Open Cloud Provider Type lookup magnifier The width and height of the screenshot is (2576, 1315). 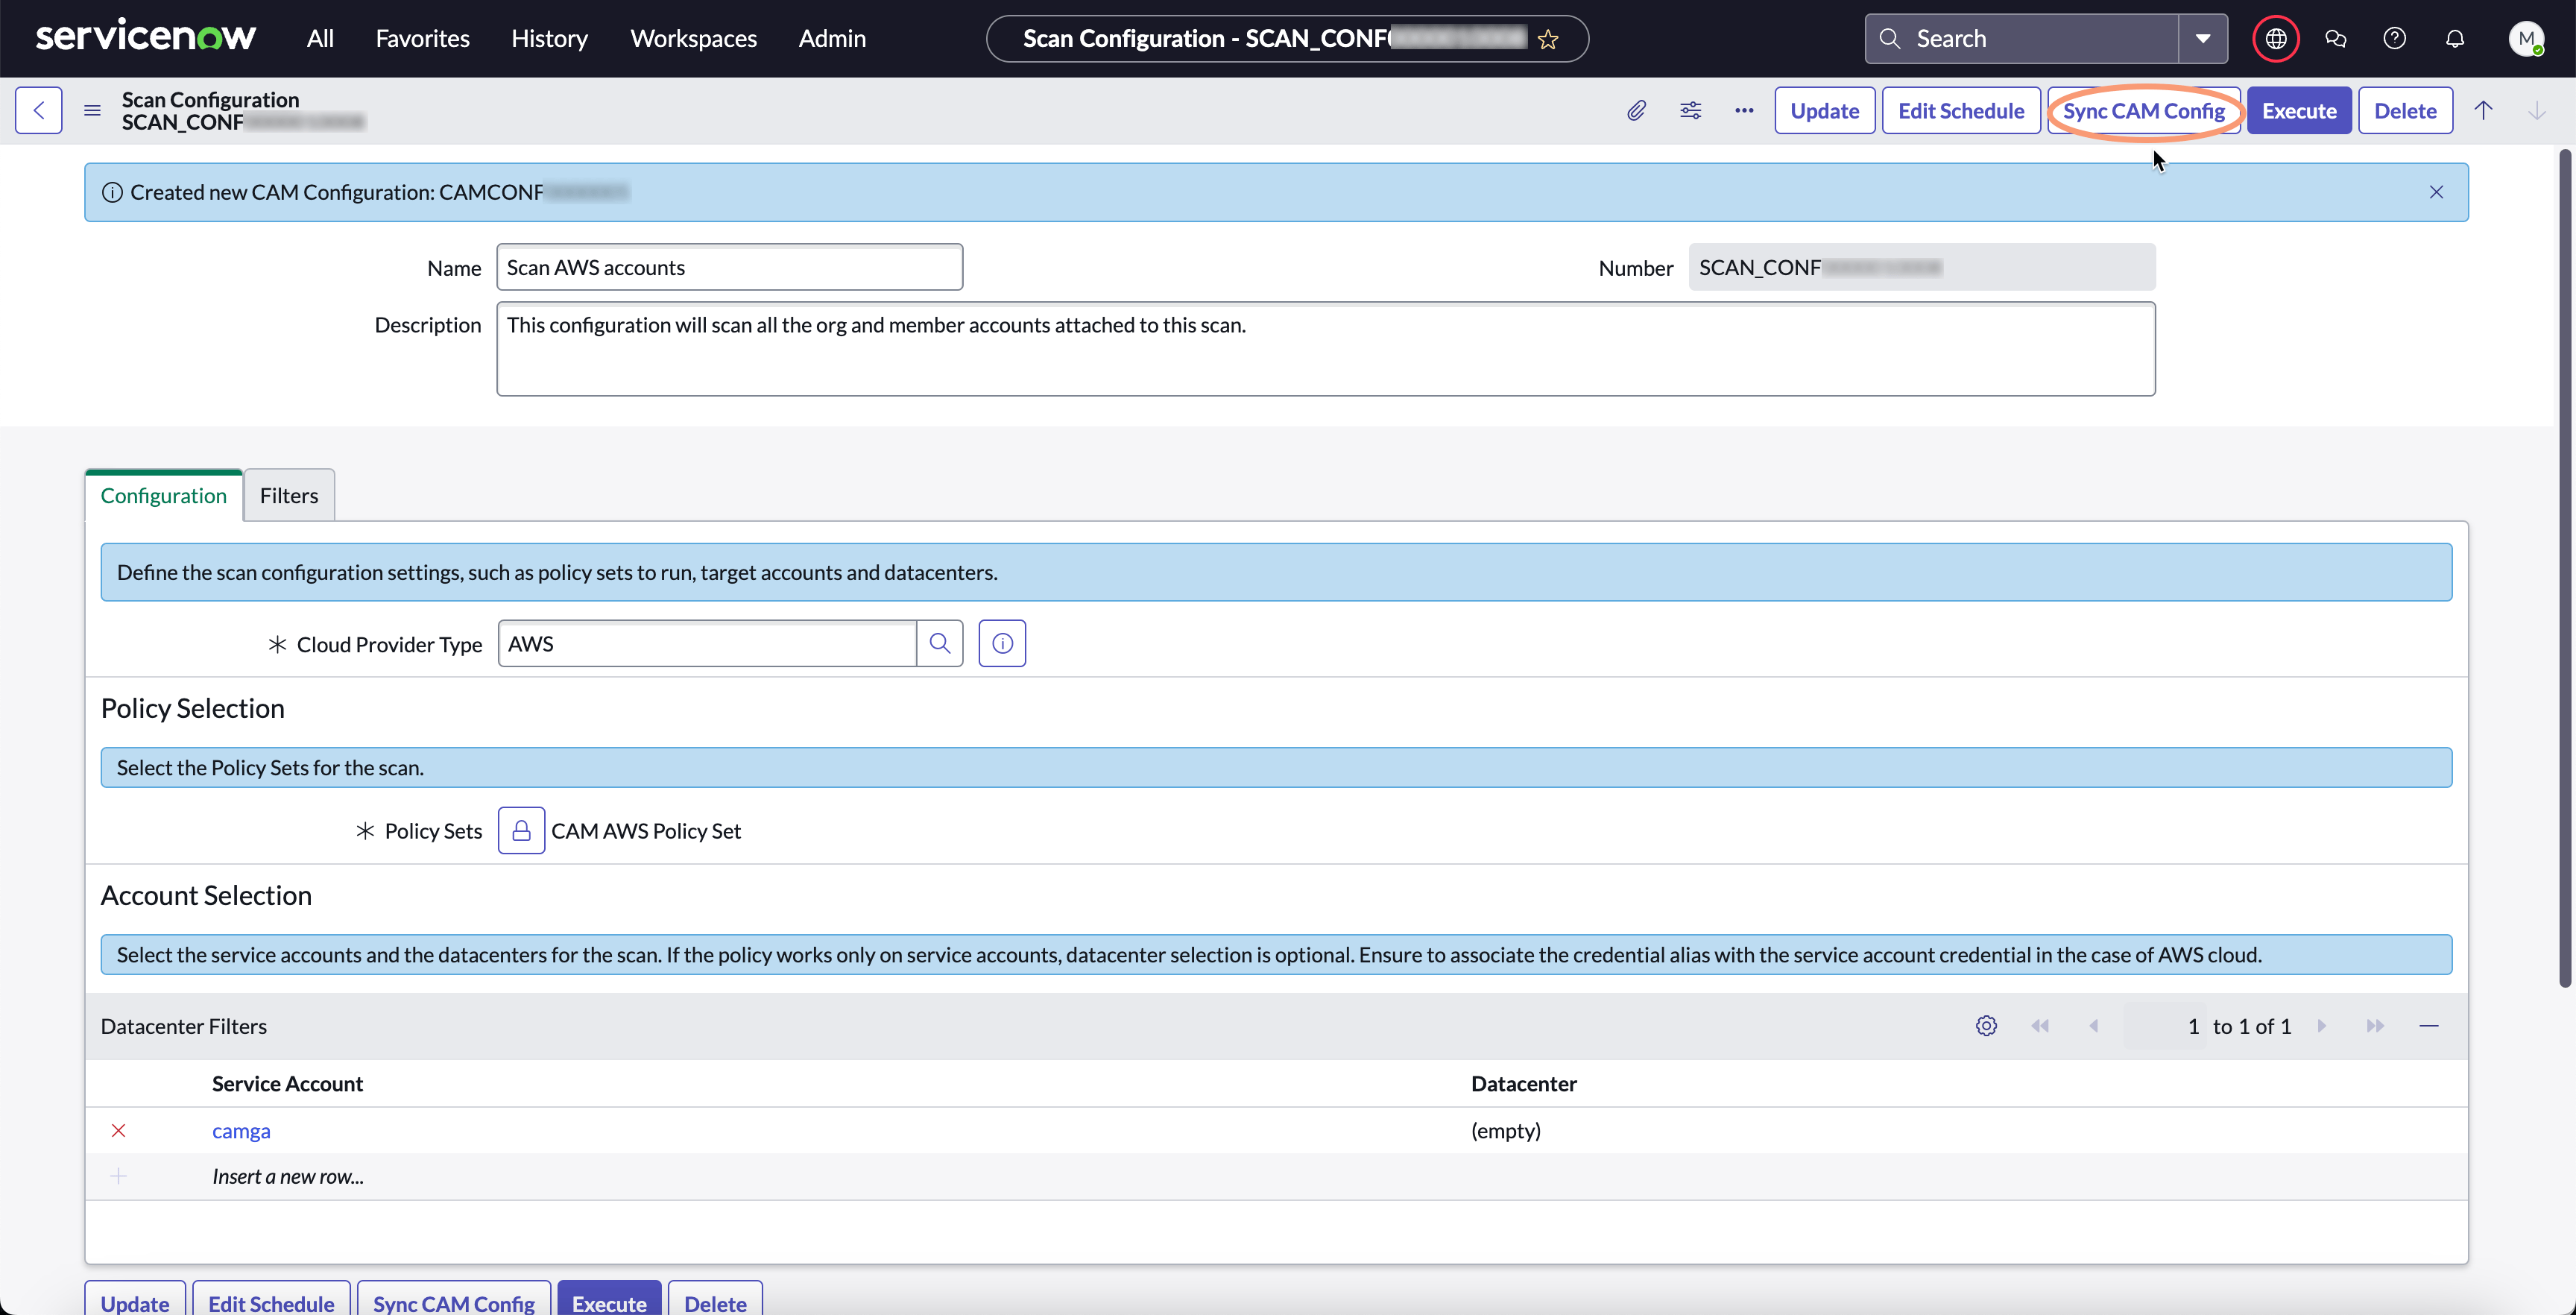point(940,643)
